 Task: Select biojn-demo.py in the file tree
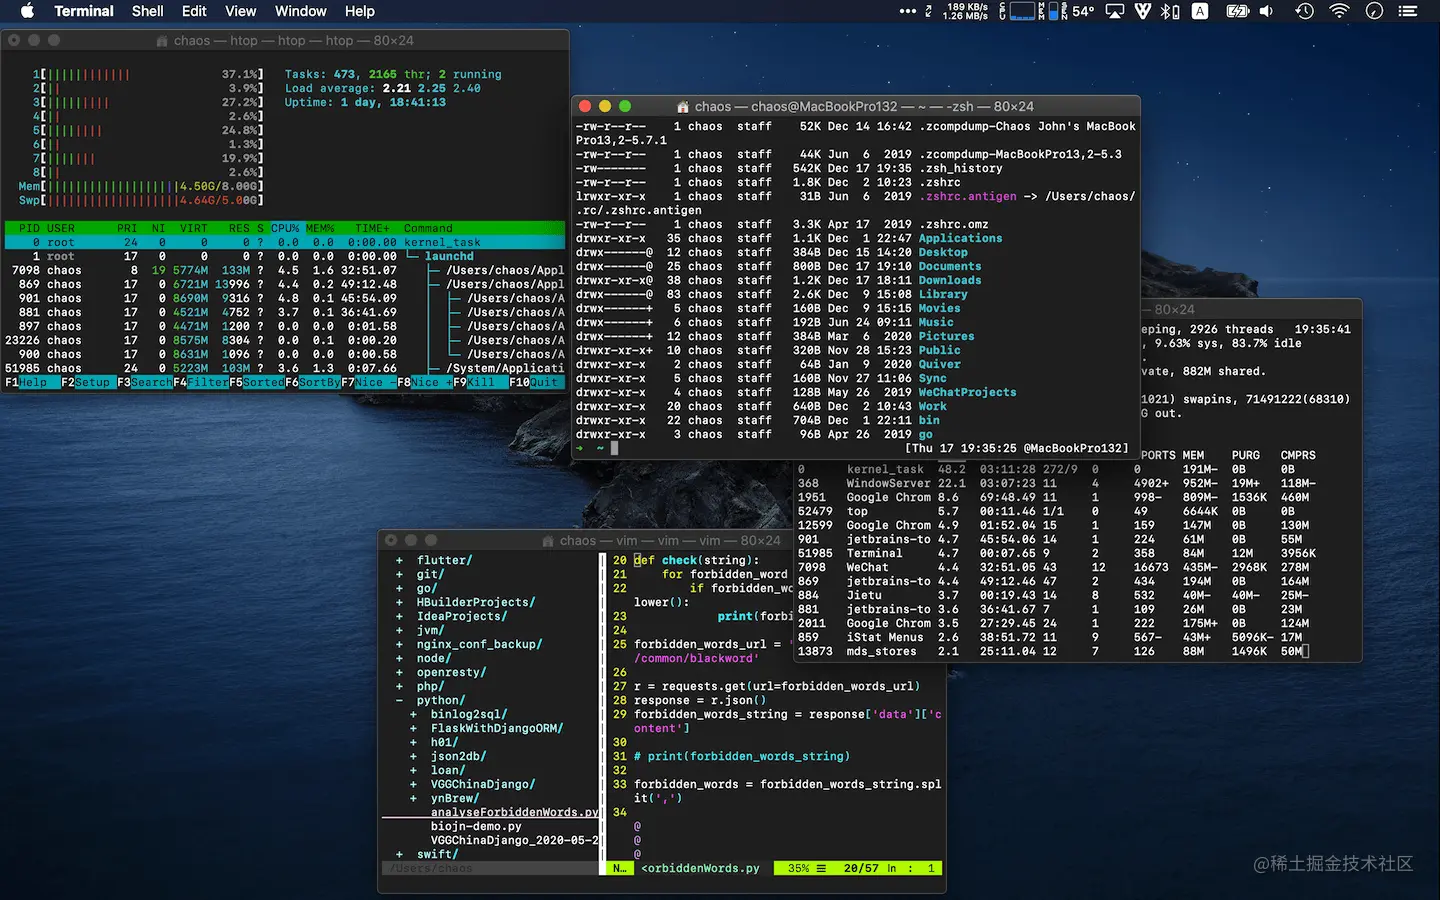tap(476, 827)
